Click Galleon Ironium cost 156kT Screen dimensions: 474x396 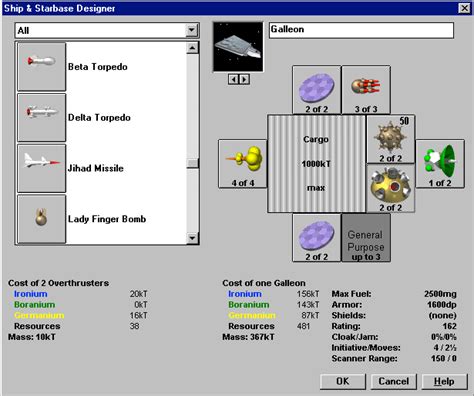pos(308,294)
